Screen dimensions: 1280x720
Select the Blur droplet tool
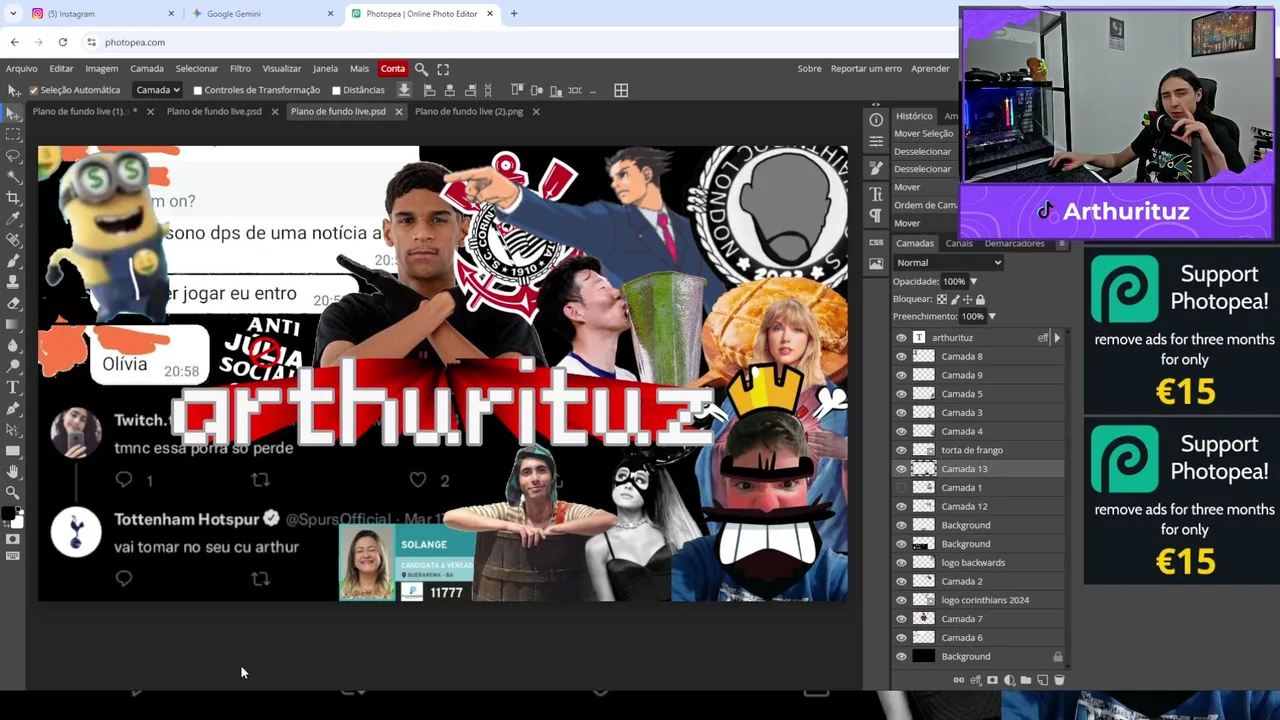13,344
